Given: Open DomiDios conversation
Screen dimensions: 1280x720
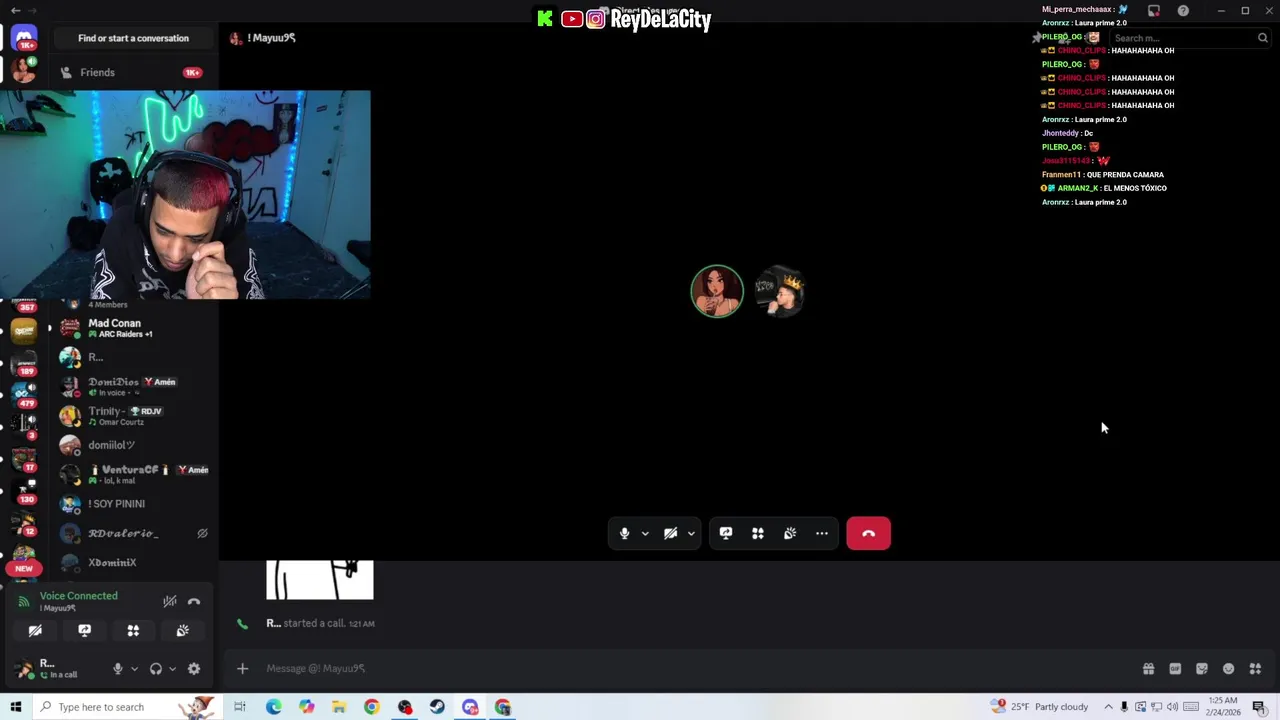Looking at the screenshot, I should (133, 387).
